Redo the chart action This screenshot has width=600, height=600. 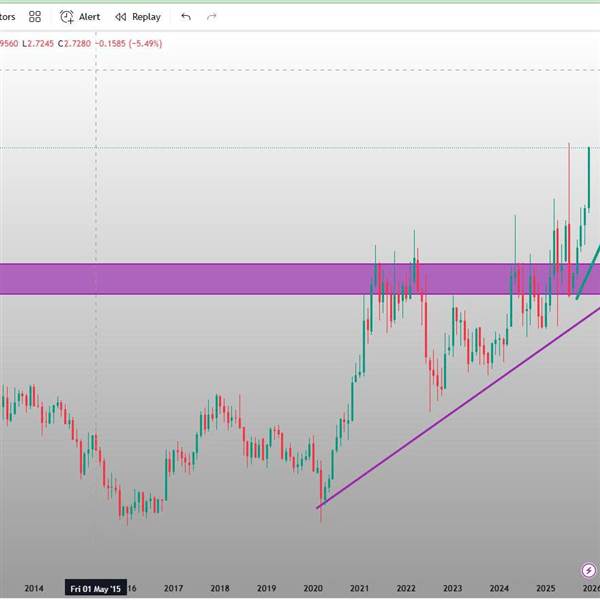[x=212, y=16]
